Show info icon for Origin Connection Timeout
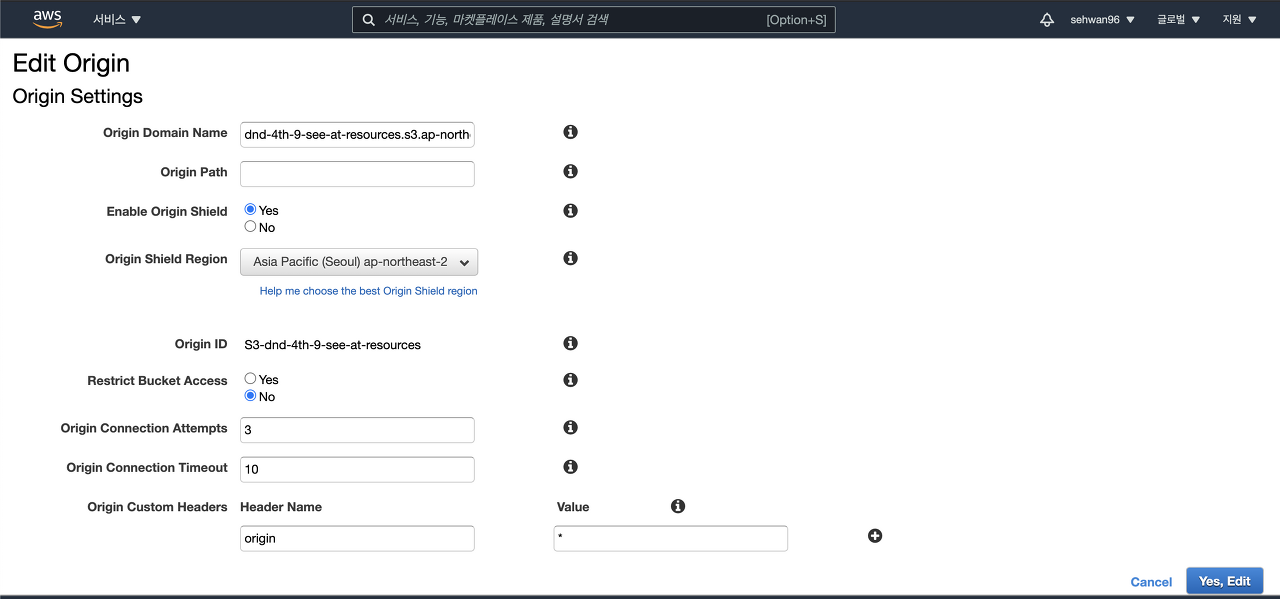The height and width of the screenshot is (599, 1280). tap(570, 467)
